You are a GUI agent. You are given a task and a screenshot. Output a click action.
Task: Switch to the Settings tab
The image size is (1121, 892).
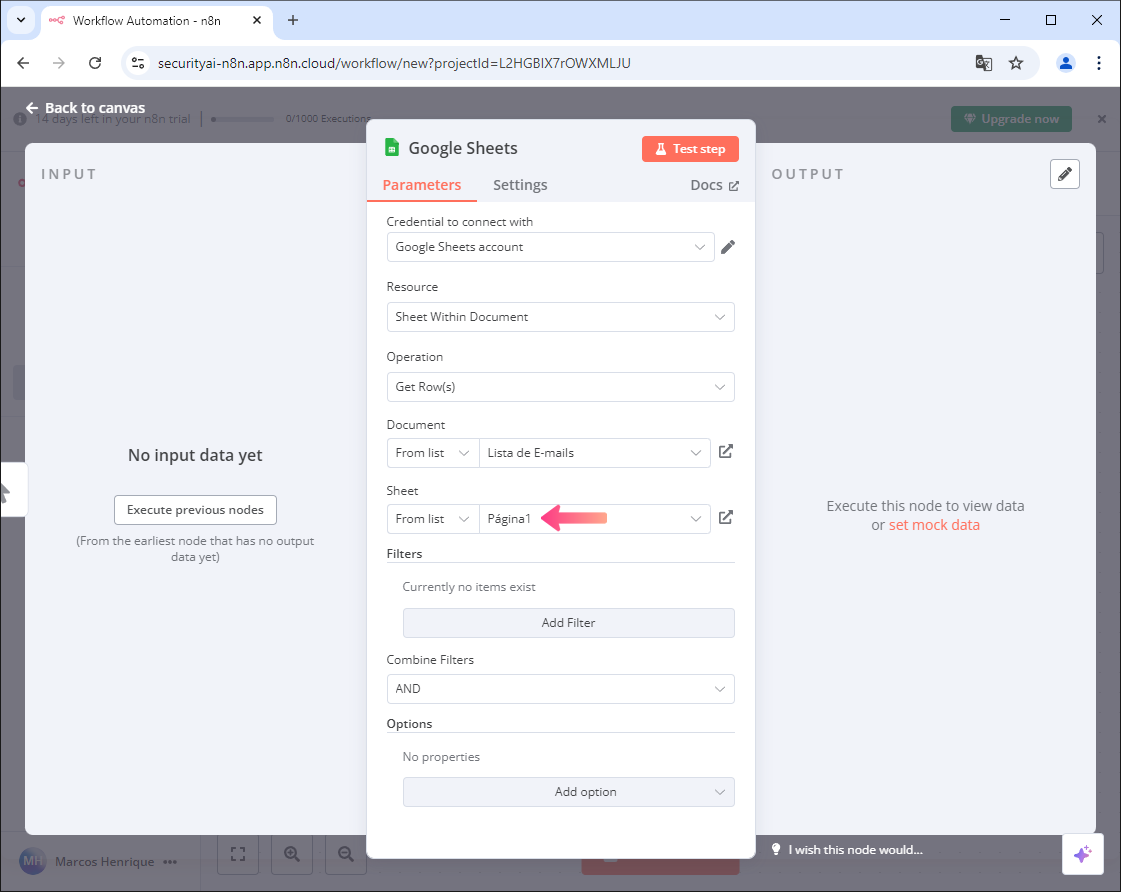[520, 185]
